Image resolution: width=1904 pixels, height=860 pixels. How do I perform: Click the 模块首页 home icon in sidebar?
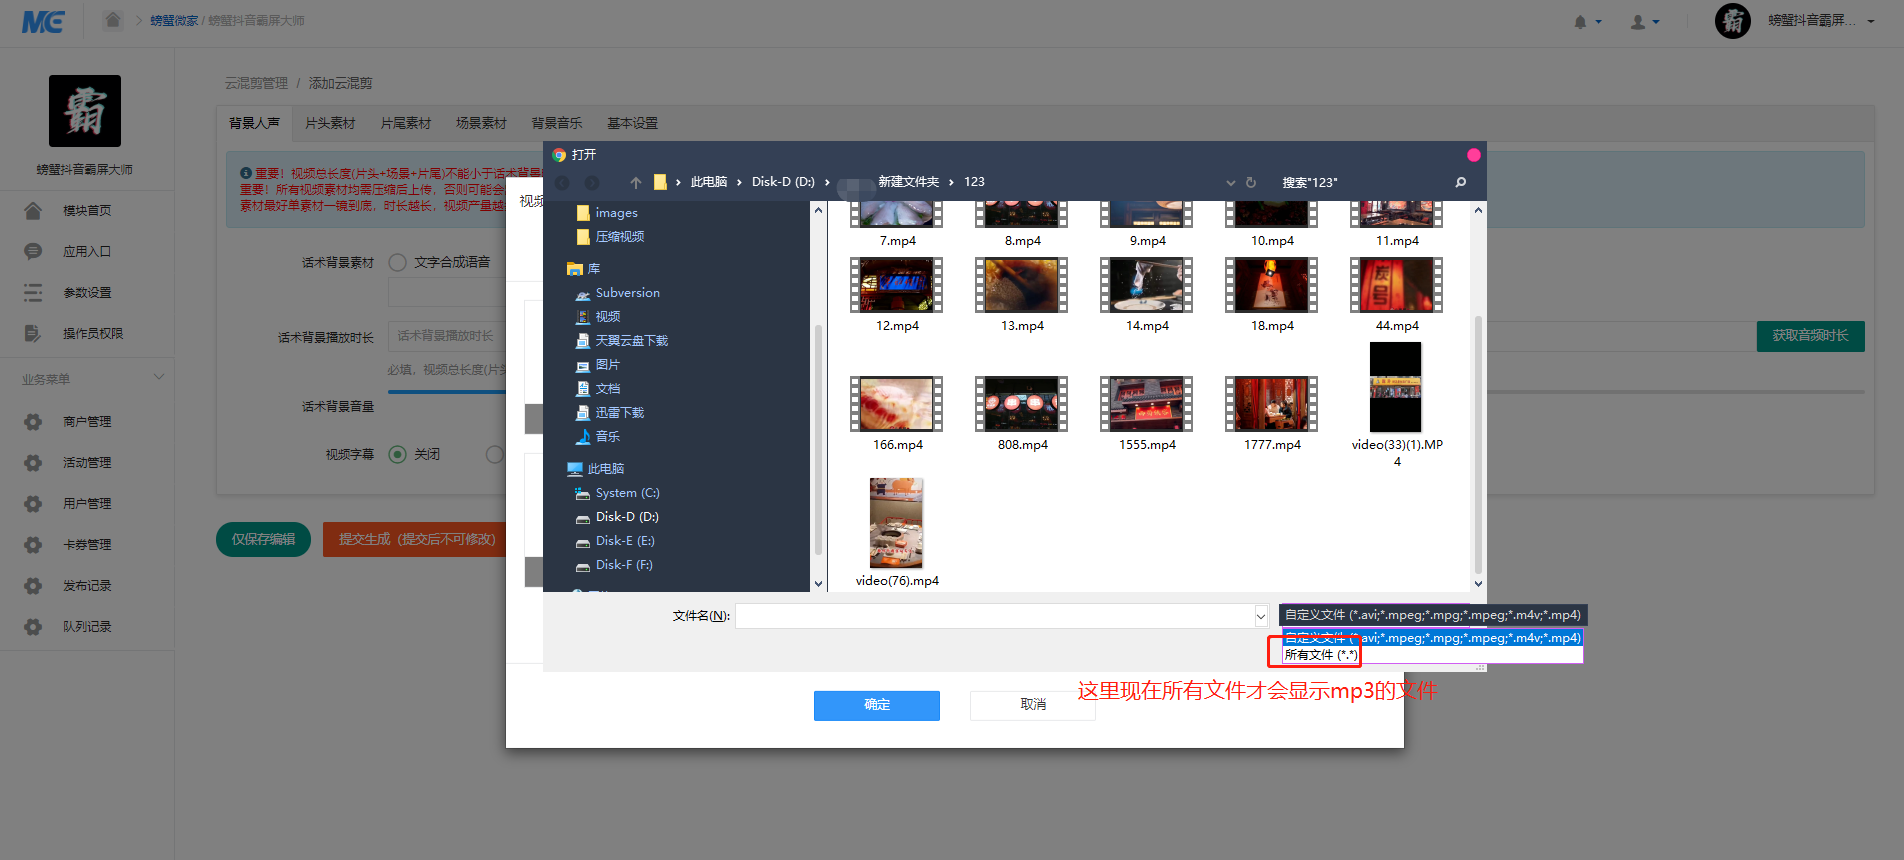click(33, 210)
